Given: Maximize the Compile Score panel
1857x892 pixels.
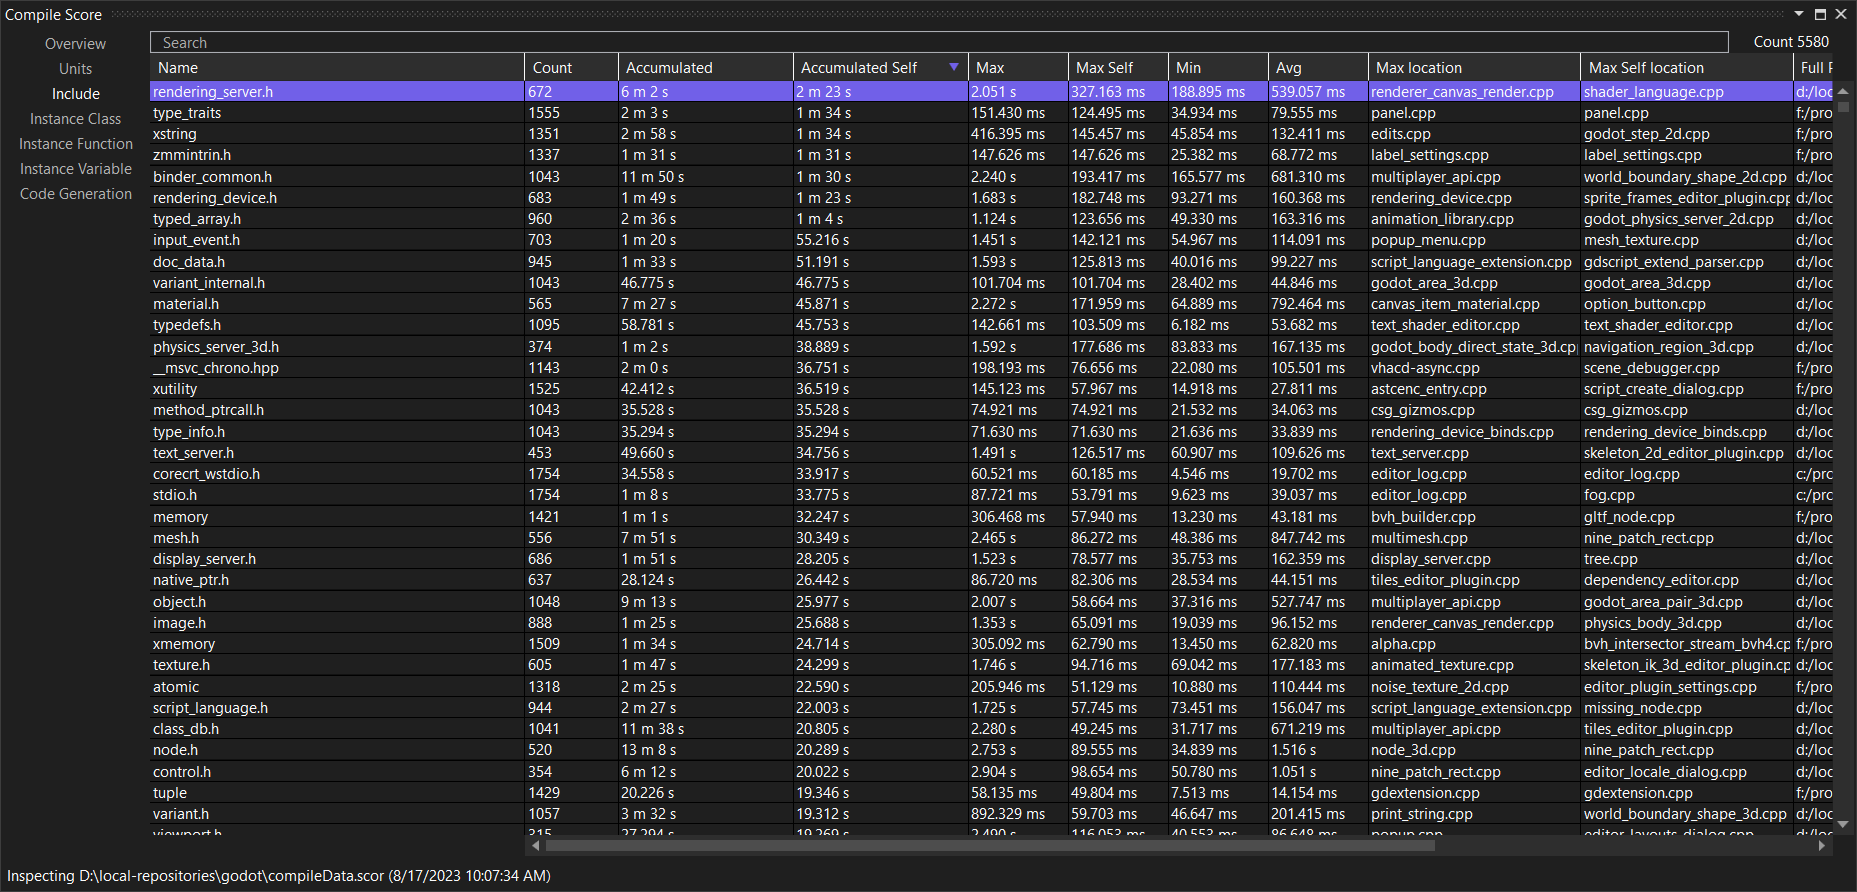Looking at the screenshot, I should (x=1820, y=14).
